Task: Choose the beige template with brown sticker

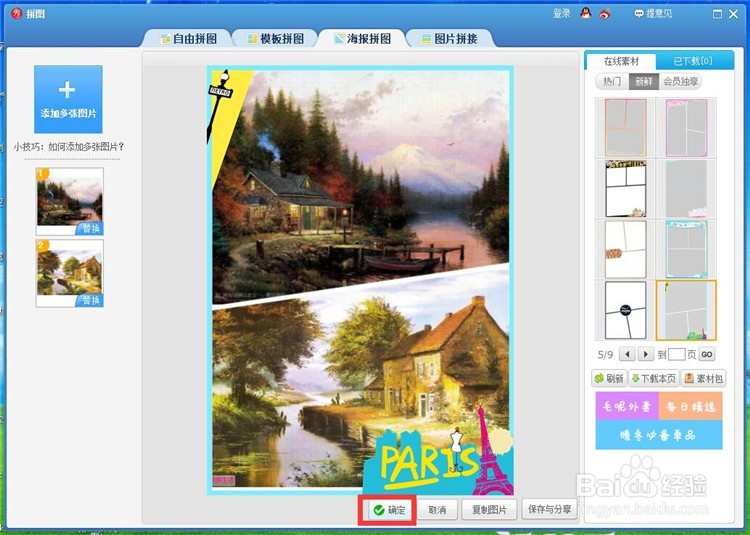Action: [626, 249]
